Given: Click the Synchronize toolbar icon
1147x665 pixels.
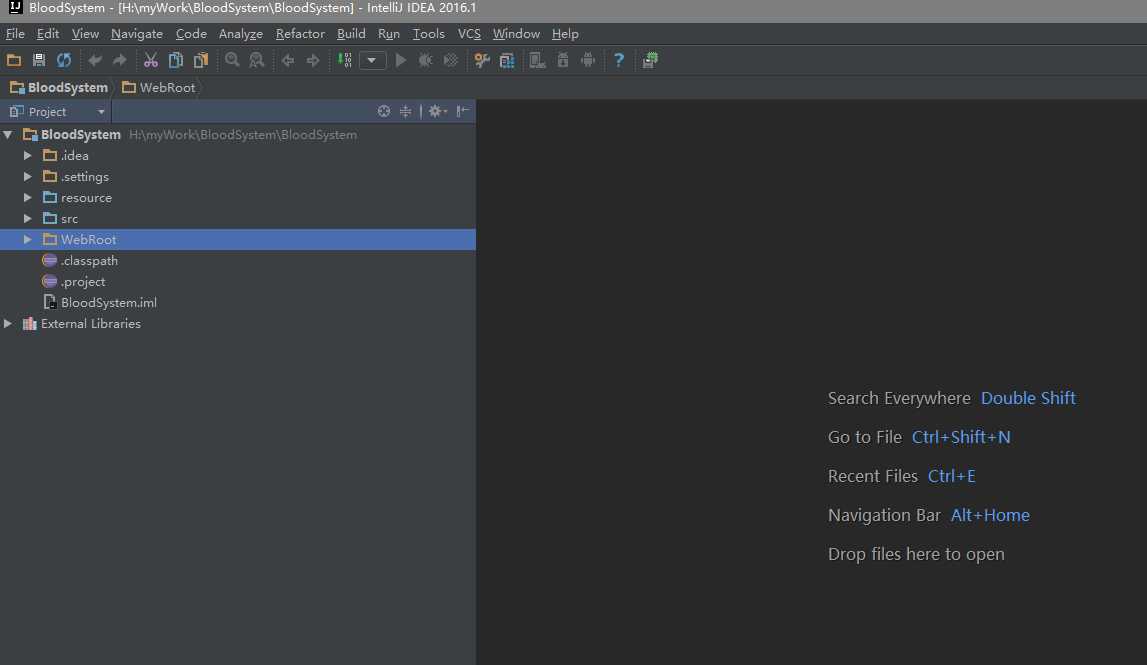Looking at the screenshot, I should (x=64, y=60).
